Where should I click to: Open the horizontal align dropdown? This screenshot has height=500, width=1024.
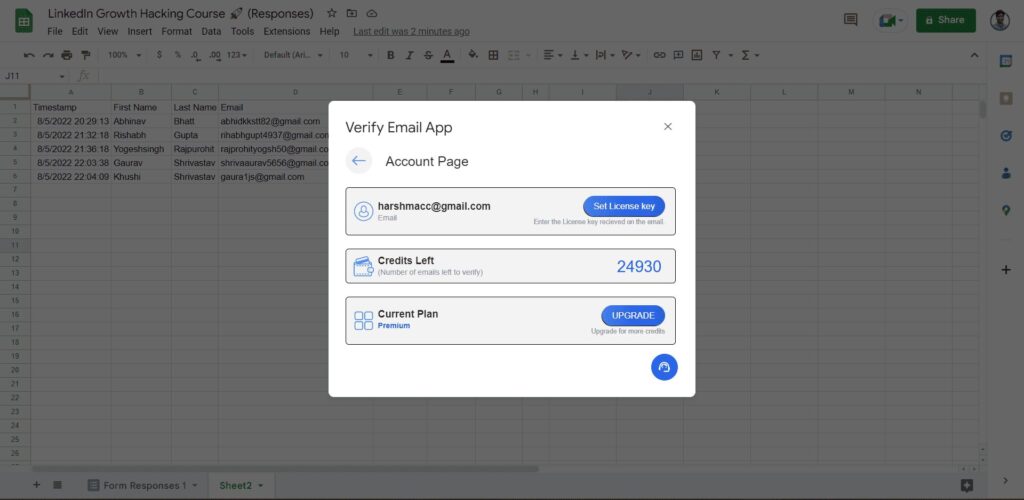point(552,55)
